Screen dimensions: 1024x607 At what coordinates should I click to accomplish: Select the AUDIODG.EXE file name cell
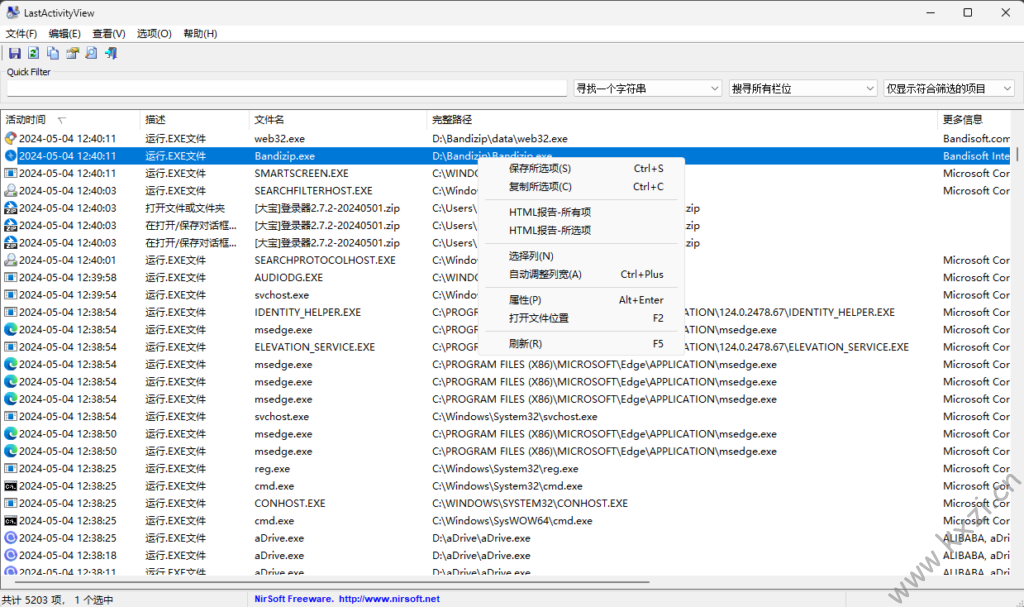[289, 278]
